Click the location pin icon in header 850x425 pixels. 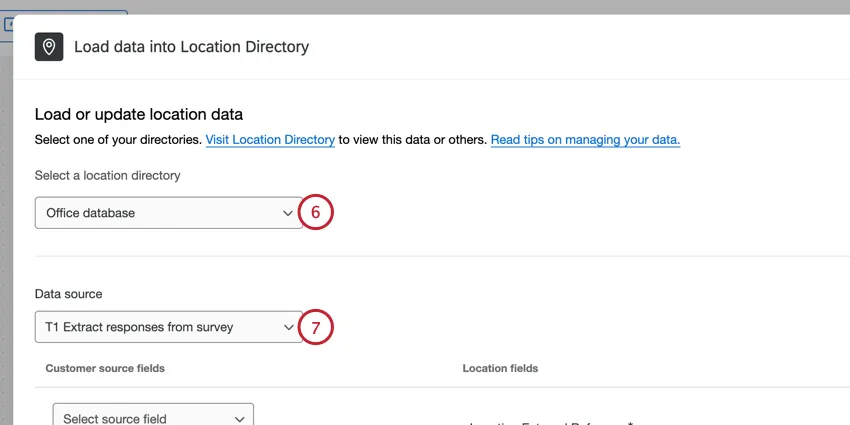point(49,47)
